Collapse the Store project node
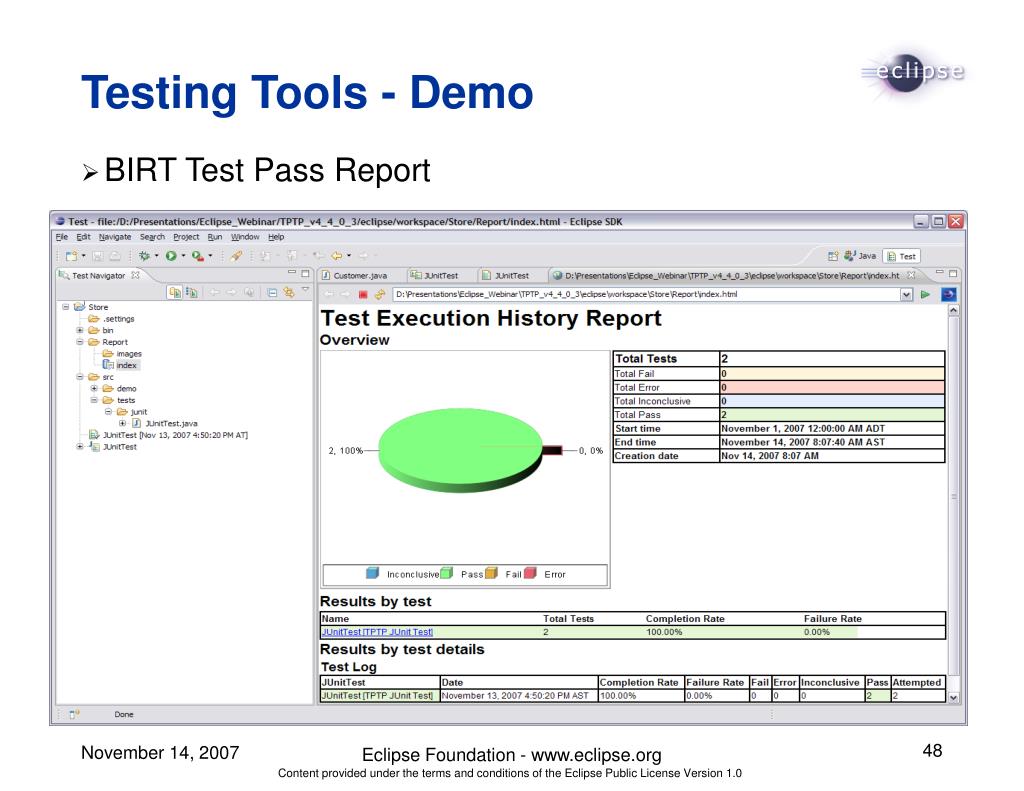Viewport: 1024px width, 791px height. click(x=65, y=306)
